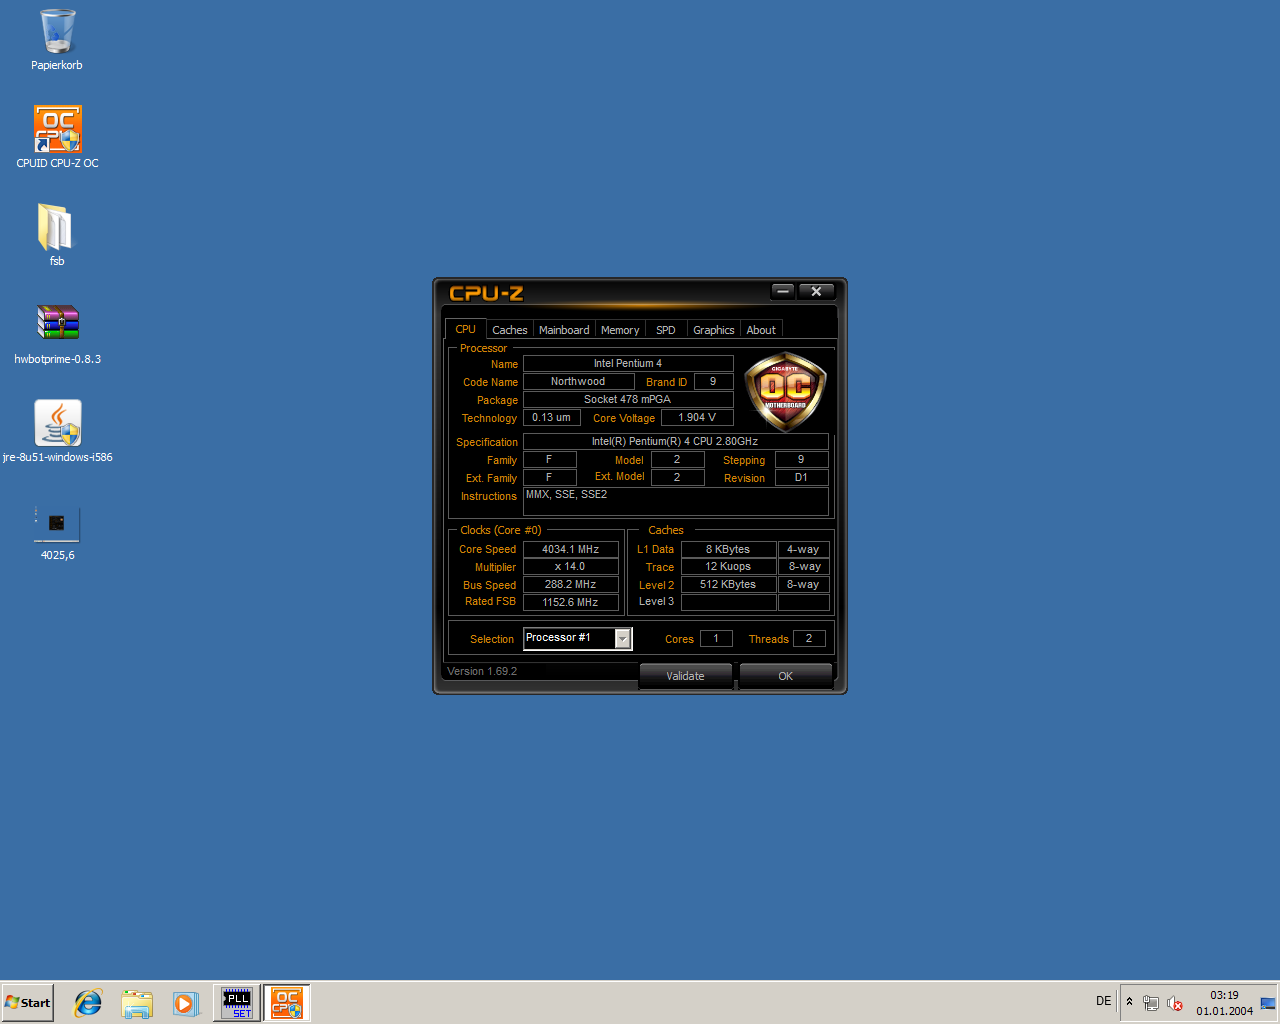Open the Mainboard tab
1280x1024 pixels.
pos(564,330)
